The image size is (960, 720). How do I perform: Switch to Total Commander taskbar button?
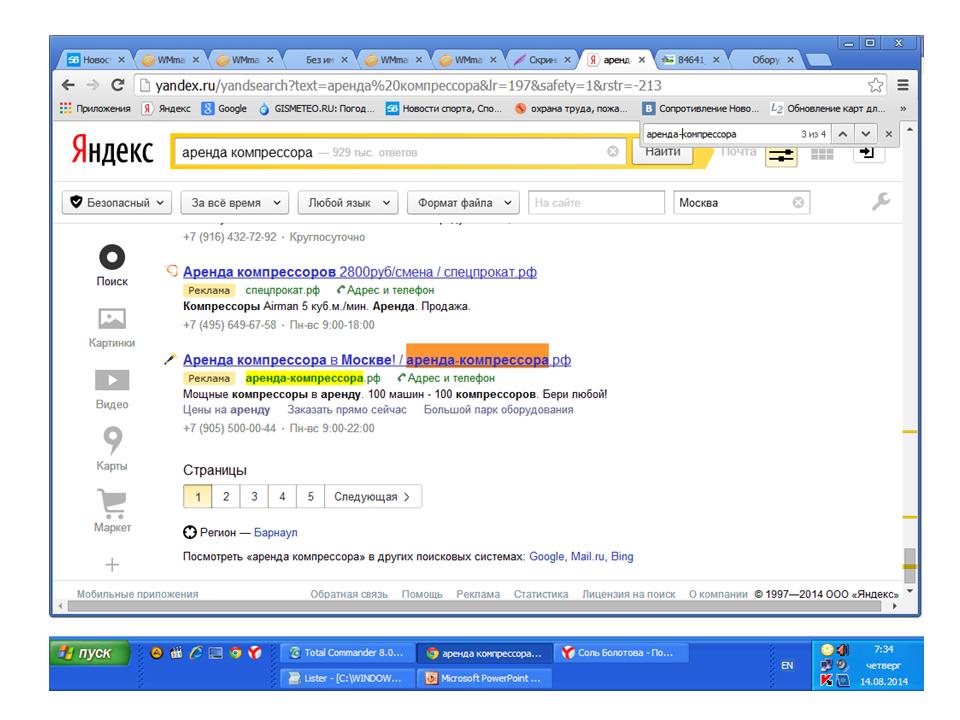(347, 653)
